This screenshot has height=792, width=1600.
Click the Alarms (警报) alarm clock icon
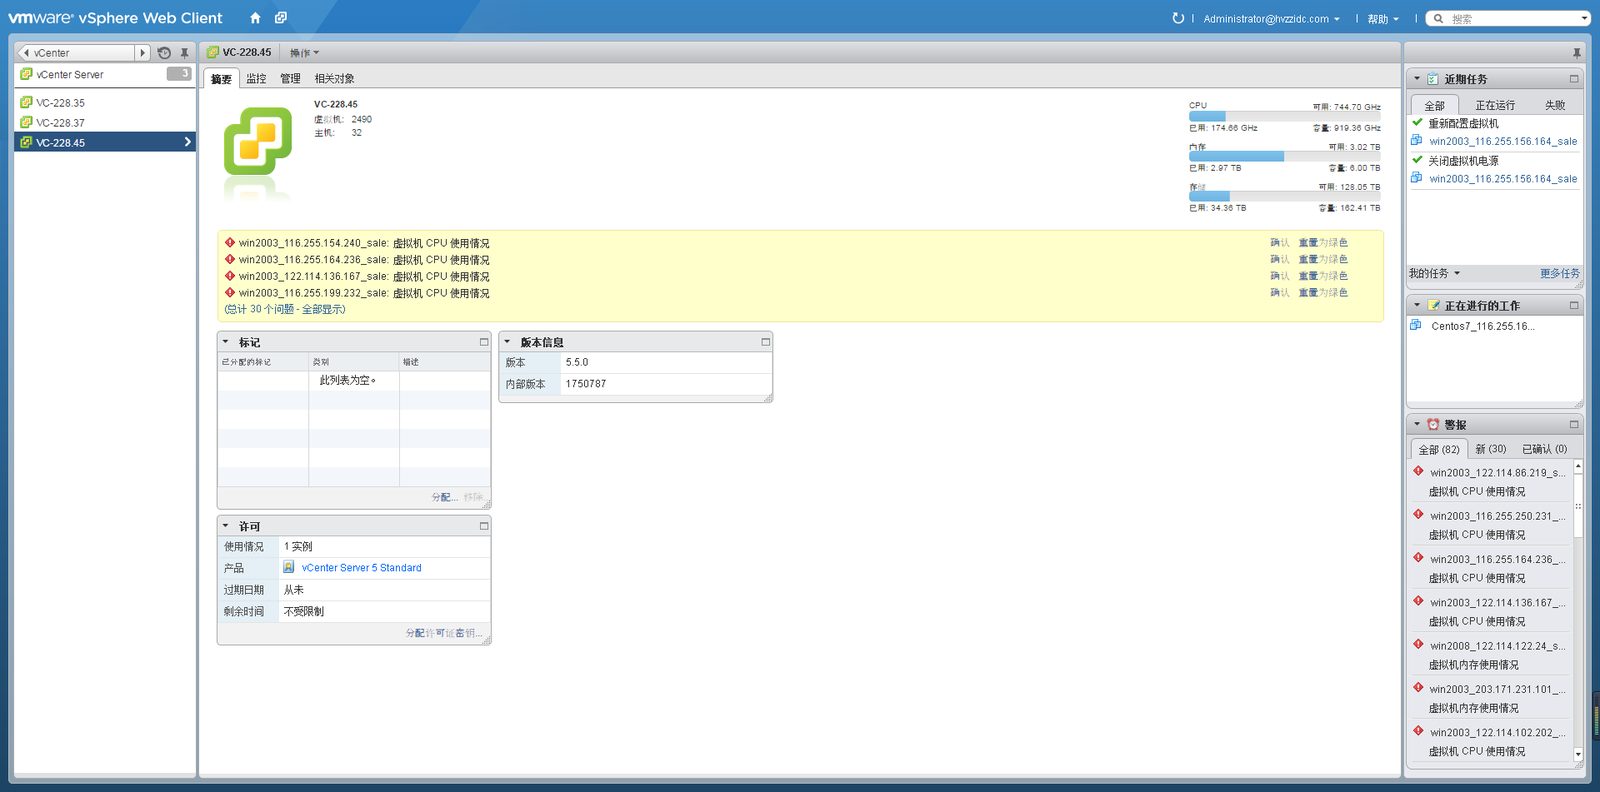coord(1433,424)
